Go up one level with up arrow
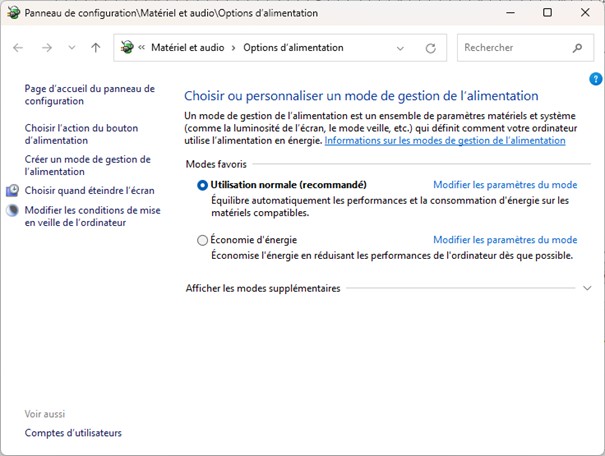 click(x=96, y=48)
